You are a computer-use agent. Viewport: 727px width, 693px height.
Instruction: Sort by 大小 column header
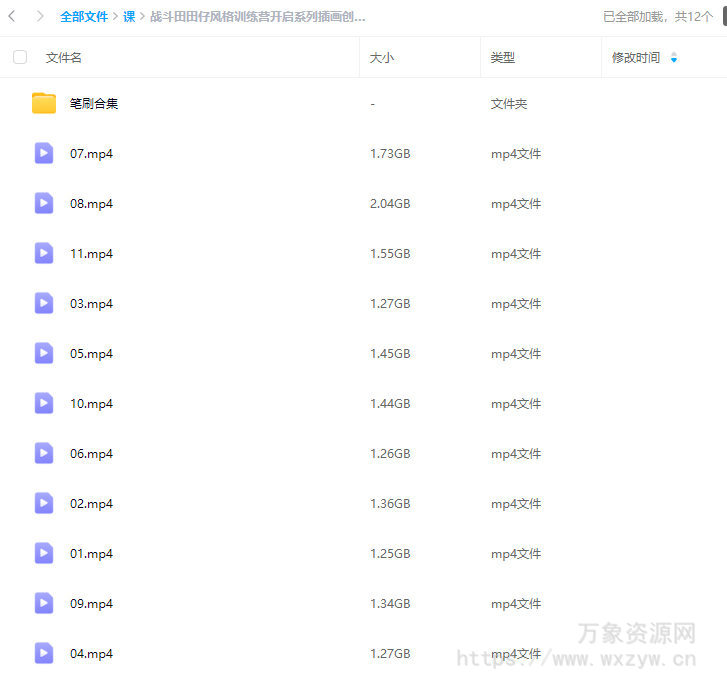(x=382, y=57)
